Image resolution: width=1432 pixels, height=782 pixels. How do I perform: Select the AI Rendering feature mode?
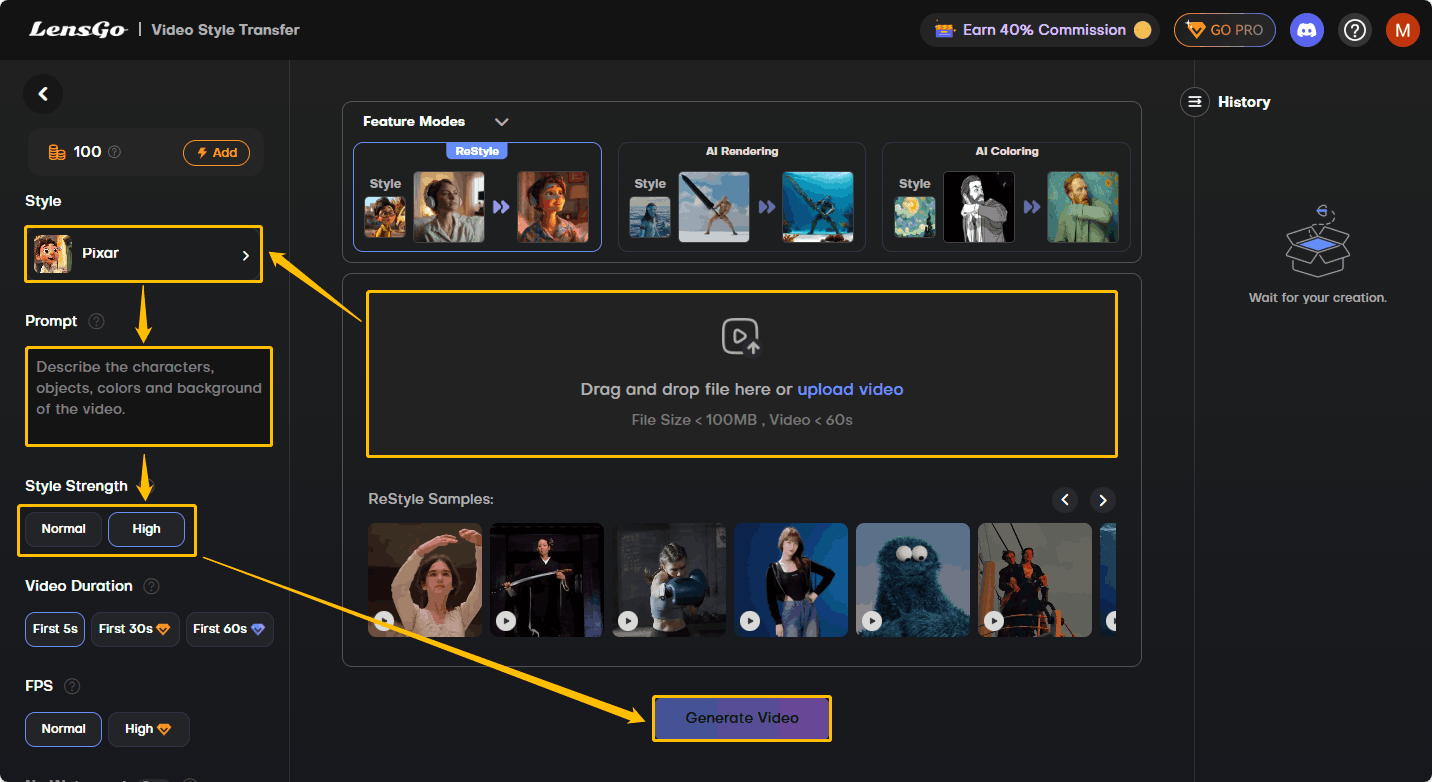pyautogui.click(x=741, y=197)
